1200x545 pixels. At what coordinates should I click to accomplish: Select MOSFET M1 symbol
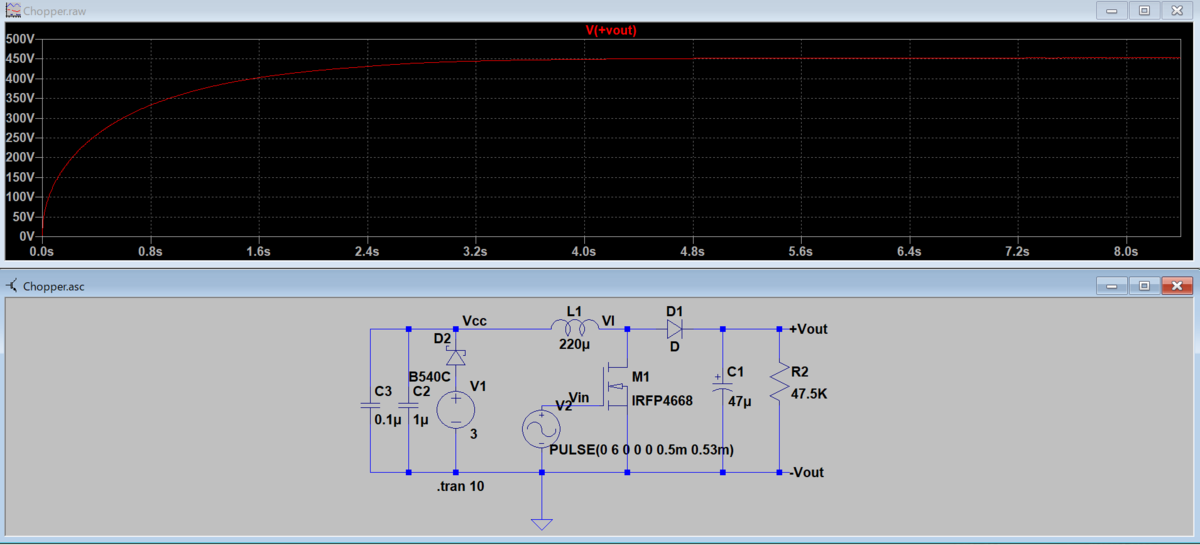(613, 387)
